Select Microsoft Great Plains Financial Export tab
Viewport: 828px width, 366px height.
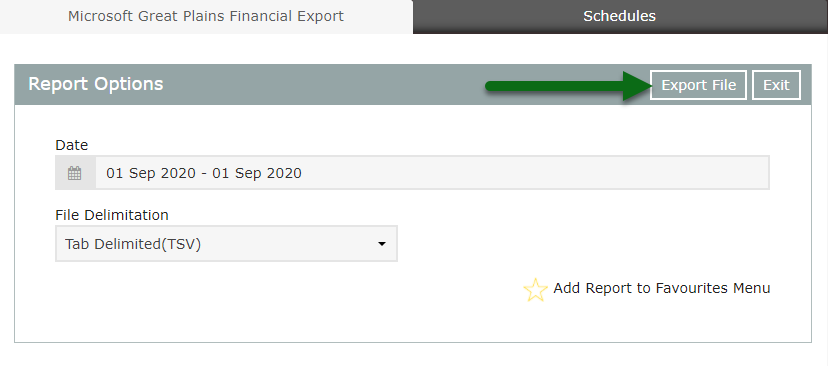click(206, 16)
